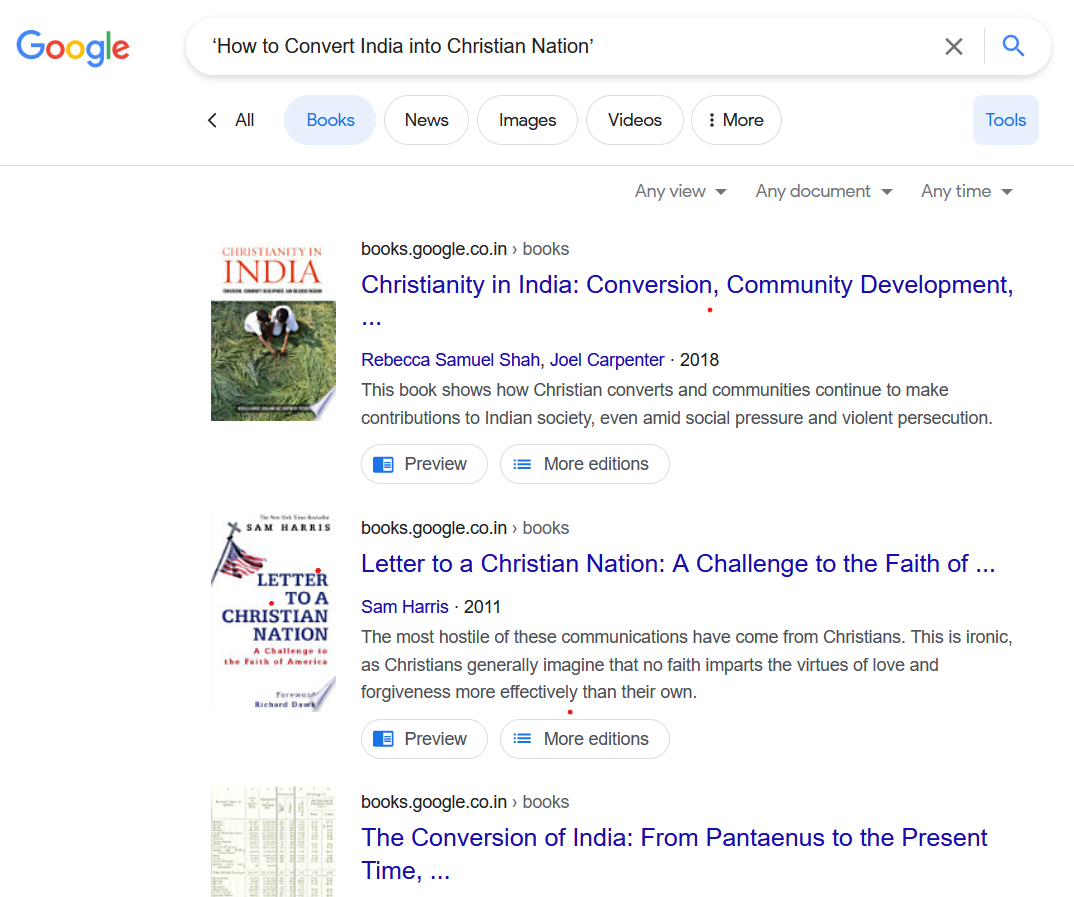Image resolution: width=1074 pixels, height=897 pixels.
Task: Clear the search query with X icon
Action: pos(953,47)
